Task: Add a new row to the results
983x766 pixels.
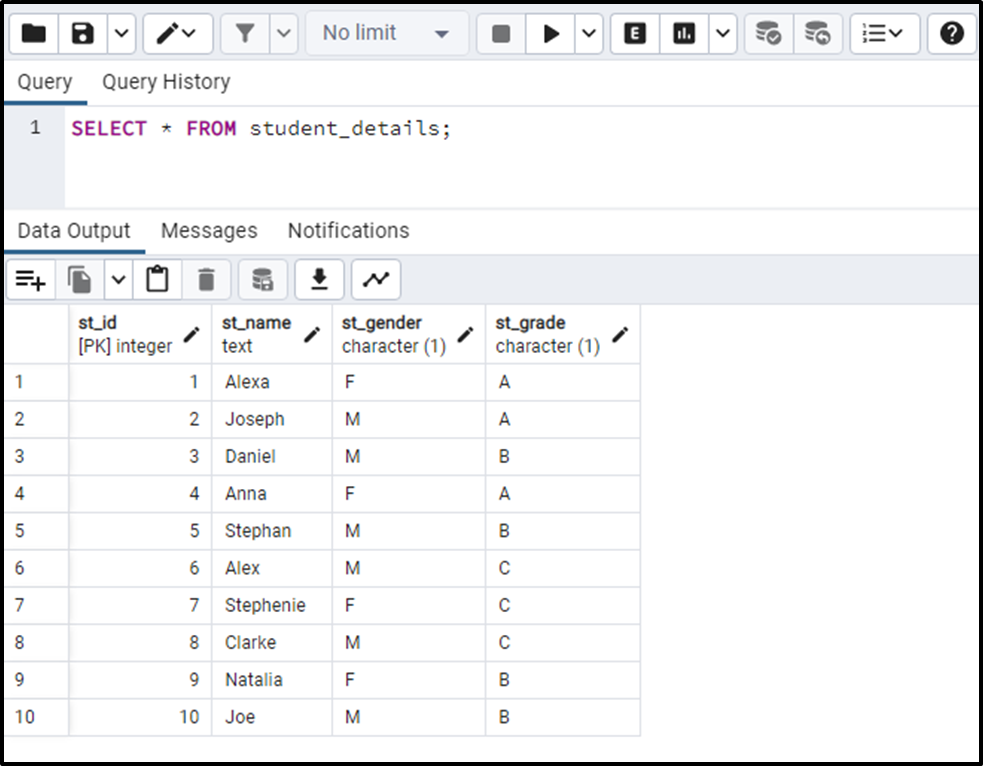Action: tap(30, 279)
